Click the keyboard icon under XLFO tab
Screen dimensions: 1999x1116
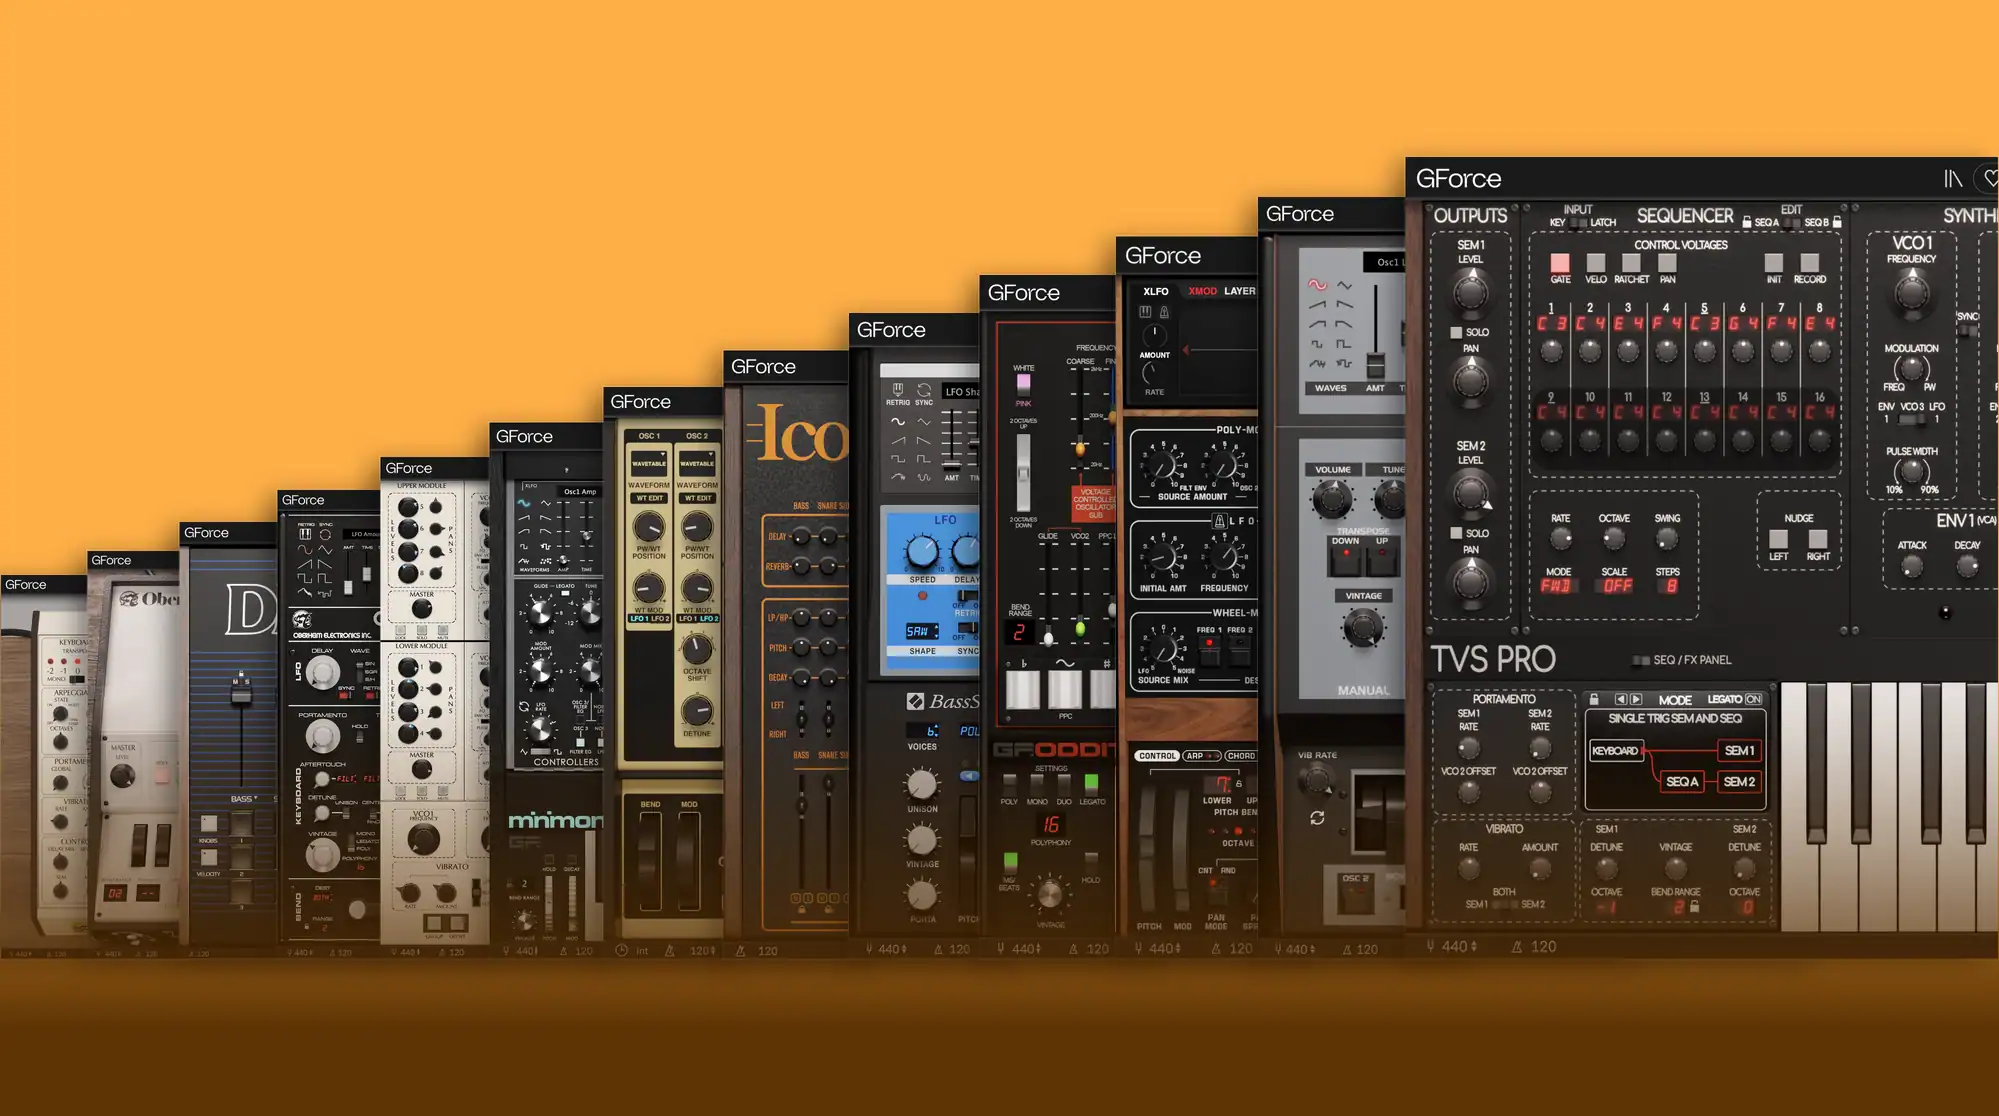tap(1145, 312)
